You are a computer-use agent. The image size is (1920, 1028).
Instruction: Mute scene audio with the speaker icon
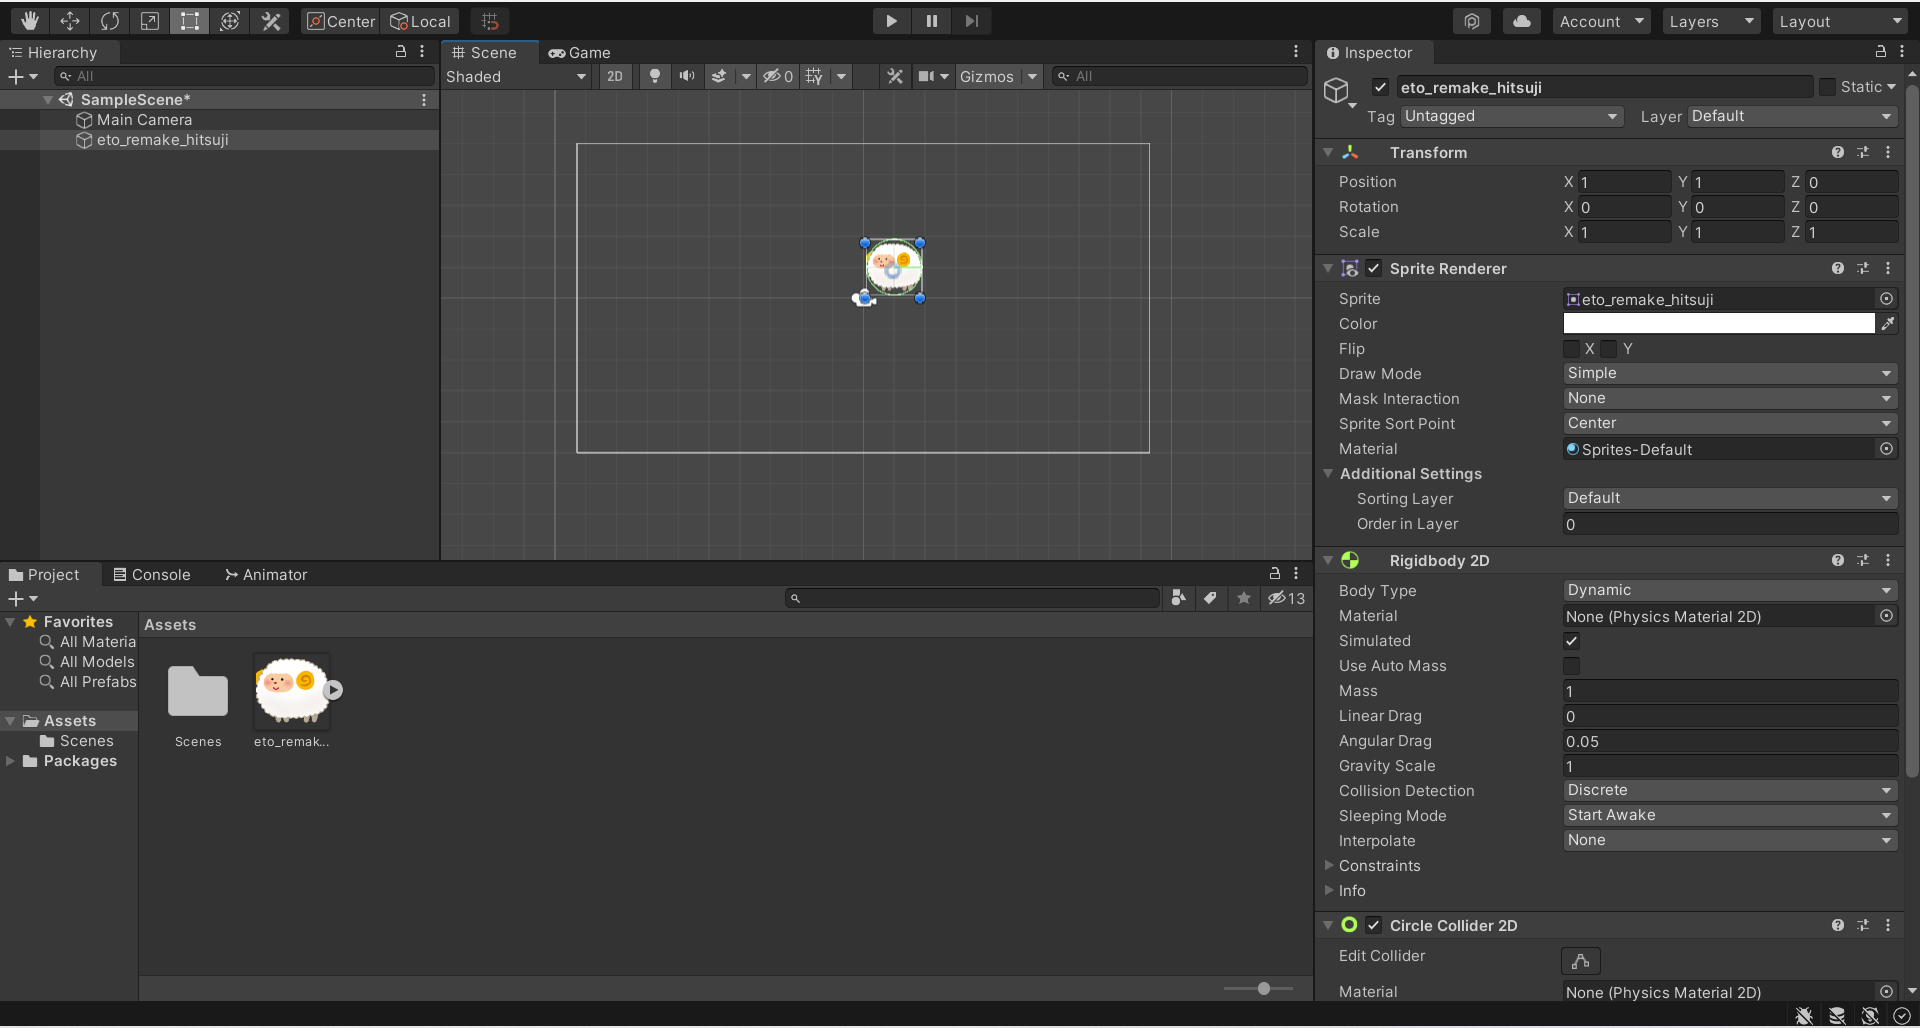[687, 76]
